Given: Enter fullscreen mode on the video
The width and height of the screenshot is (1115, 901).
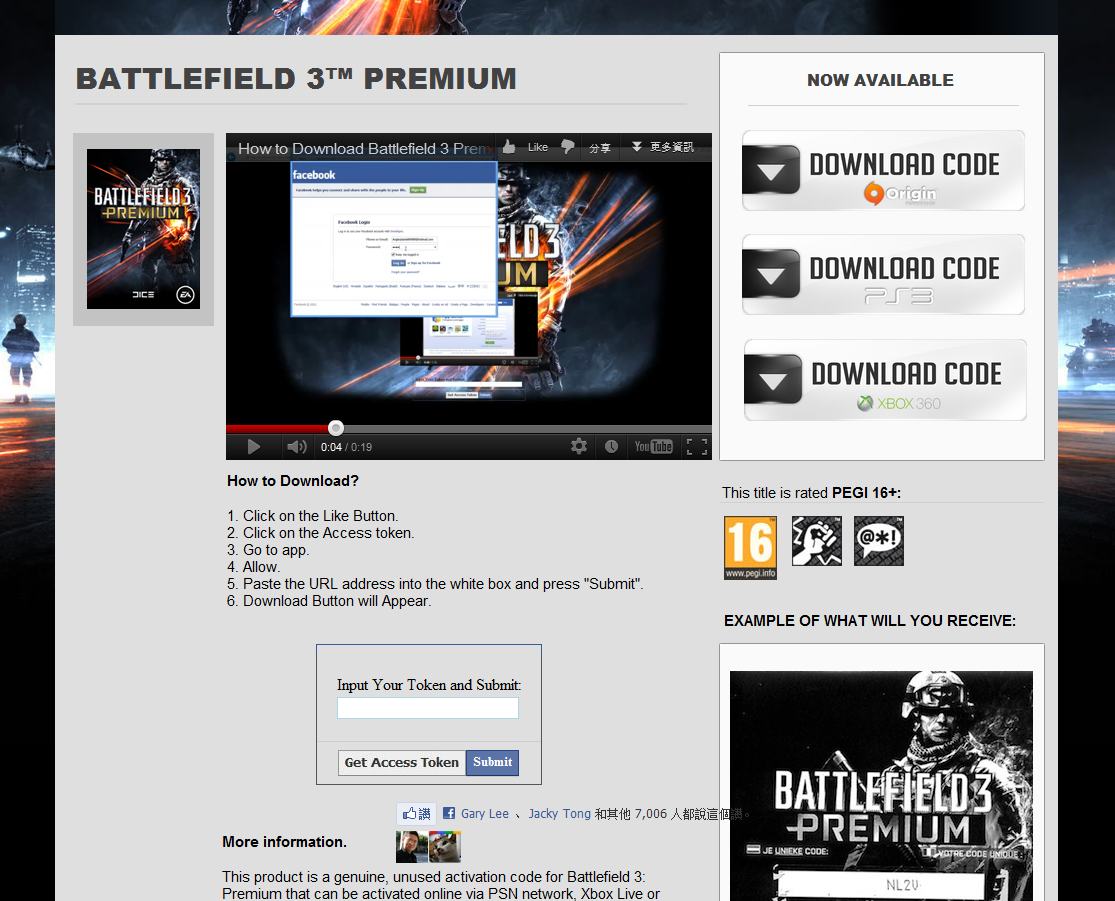Looking at the screenshot, I should (x=697, y=446).
